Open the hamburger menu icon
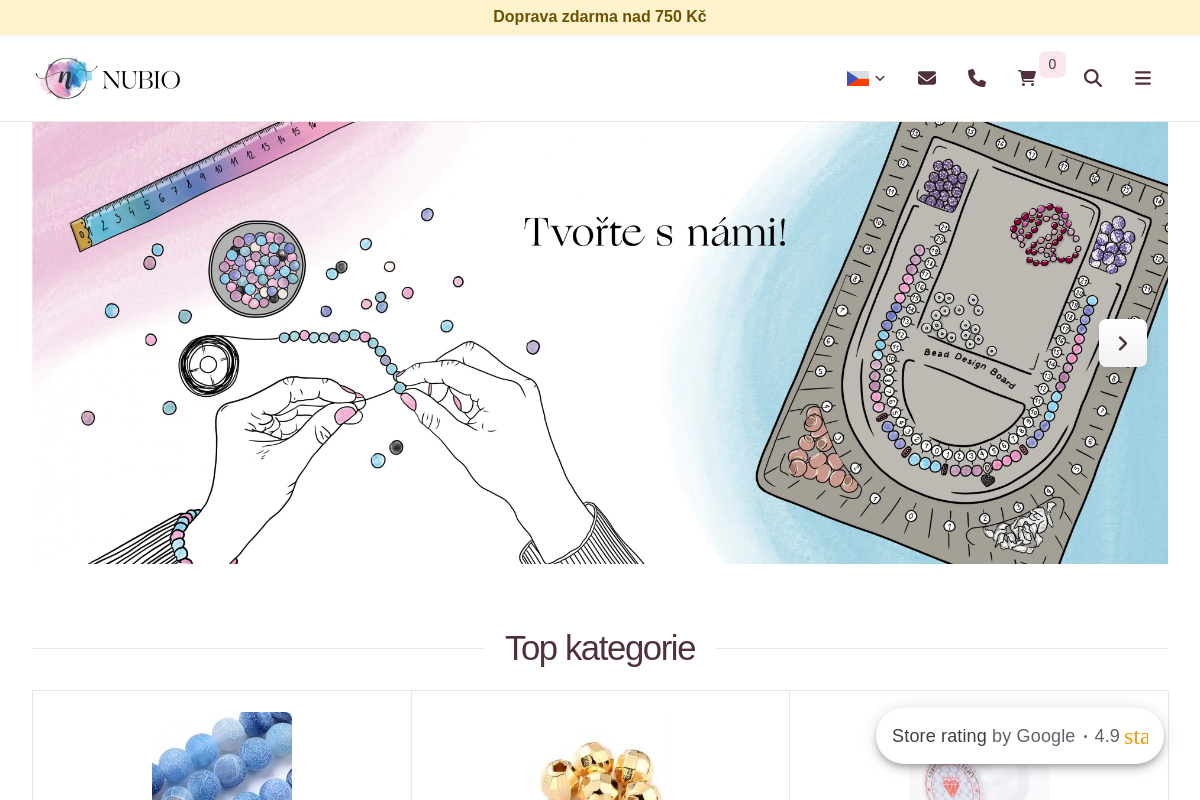The image size is (1200, 800). (x=1143, y=78)
